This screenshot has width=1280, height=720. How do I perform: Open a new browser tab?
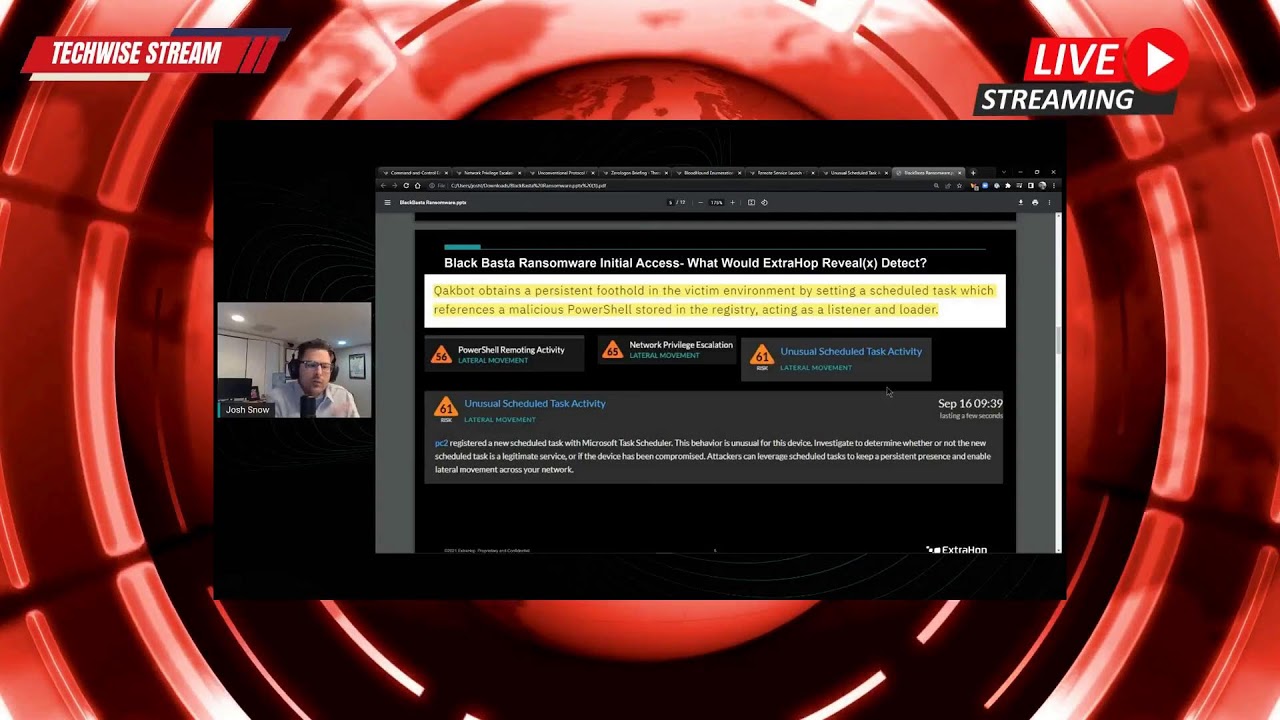pos(973,173)
